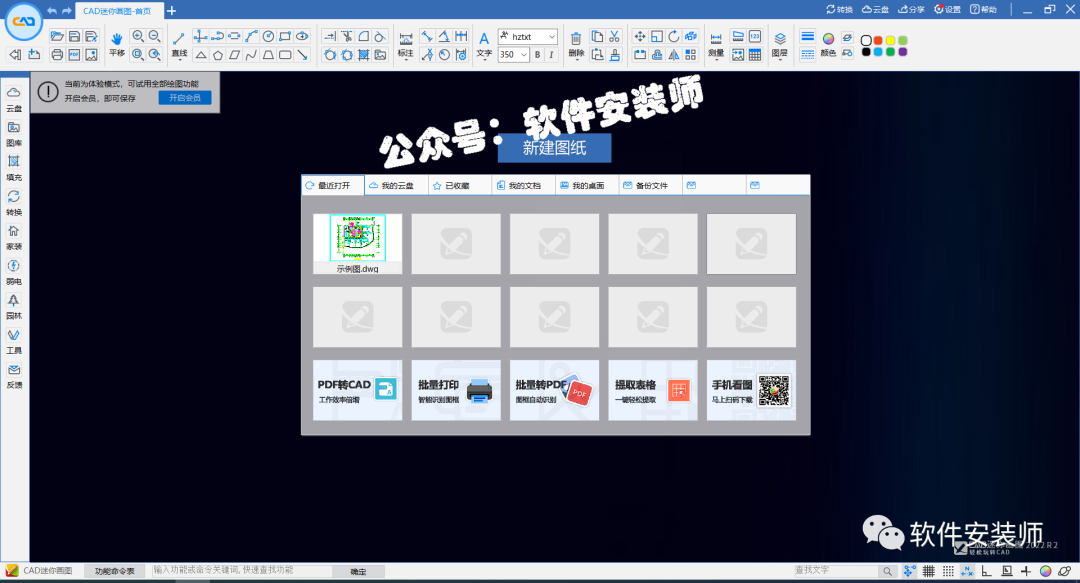Pick the red color swatch

(x=878, y=41)
